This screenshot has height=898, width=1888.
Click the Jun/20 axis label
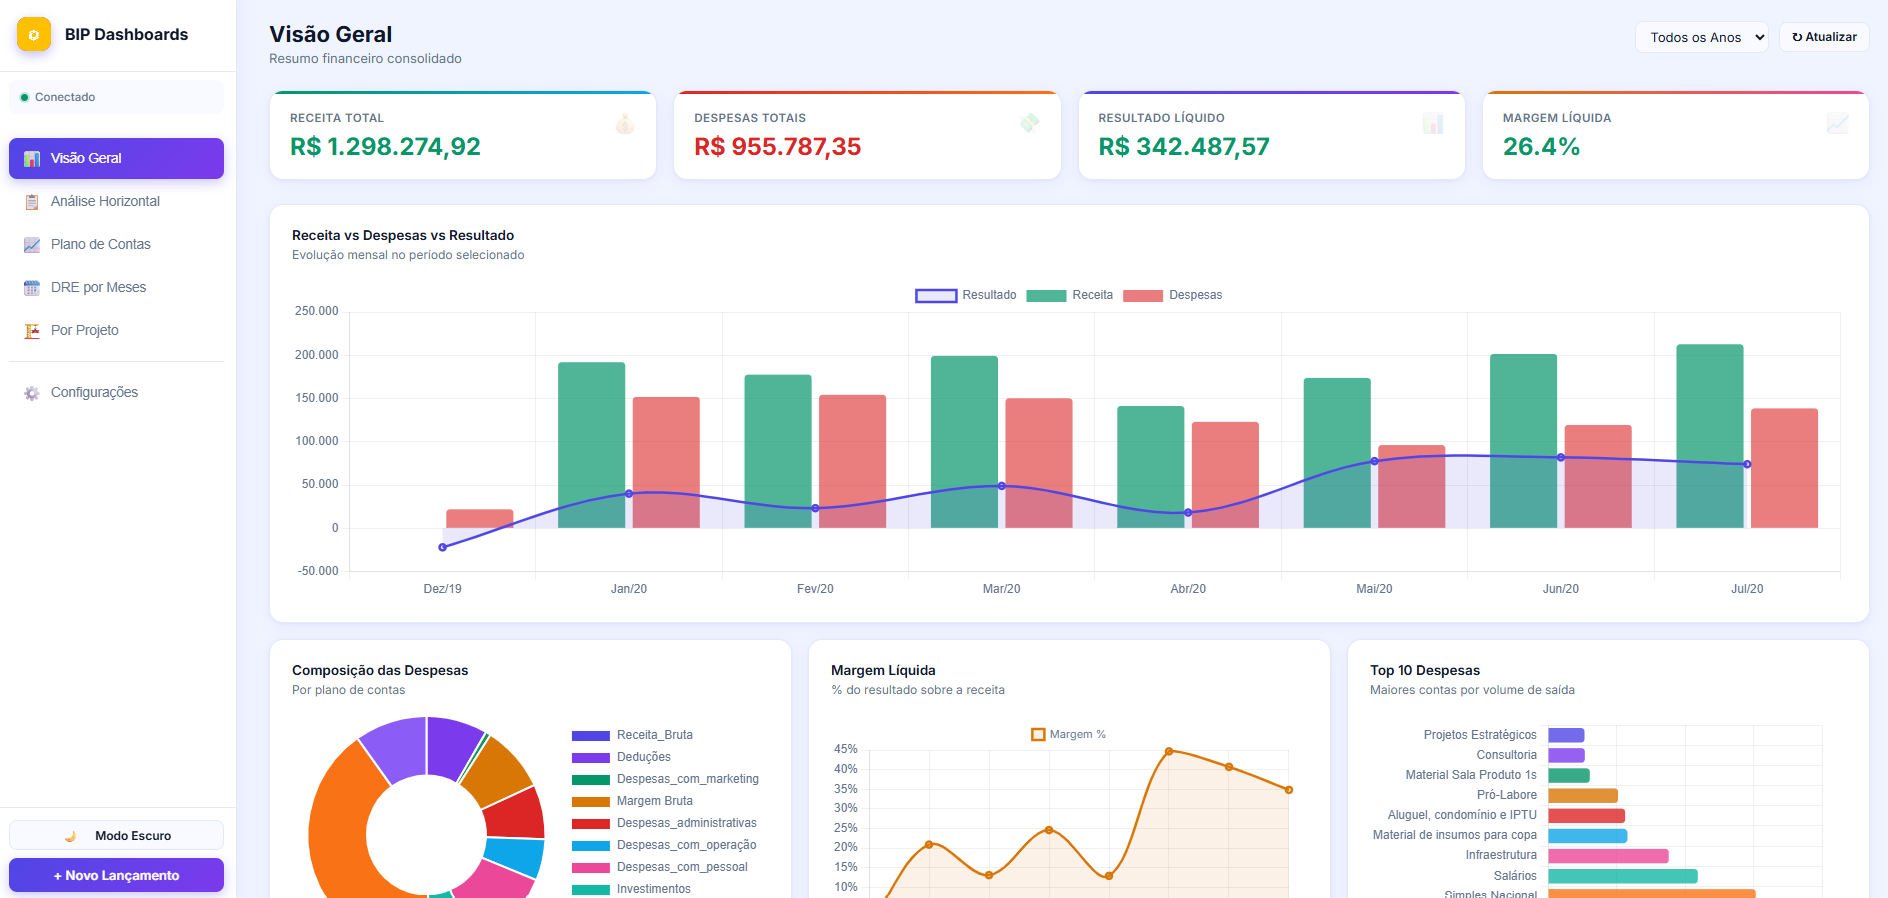[x=1561, y=589]
